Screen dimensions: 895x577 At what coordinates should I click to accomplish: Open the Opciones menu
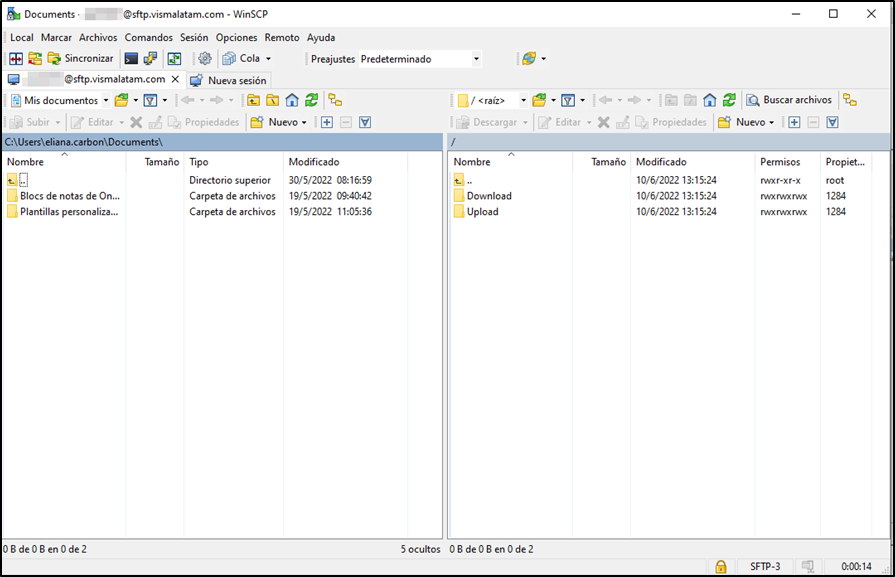pos(236,38)
